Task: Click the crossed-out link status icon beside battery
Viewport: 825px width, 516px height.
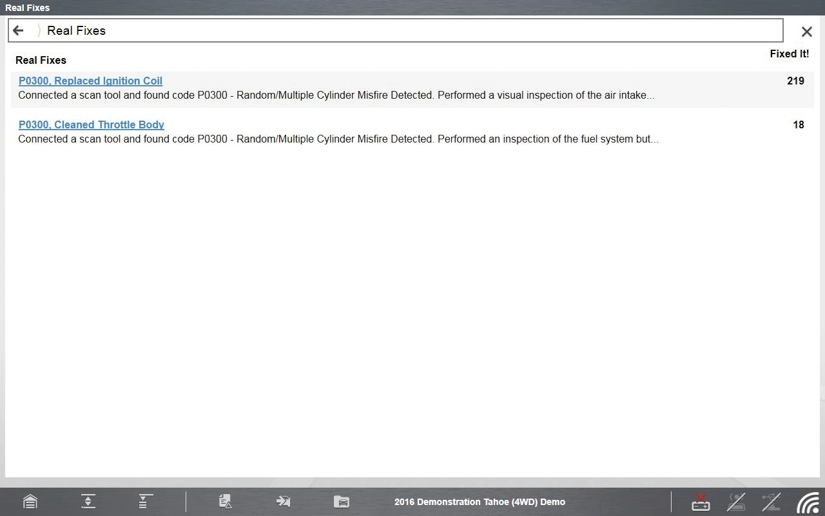Action: tap(736, 501)
